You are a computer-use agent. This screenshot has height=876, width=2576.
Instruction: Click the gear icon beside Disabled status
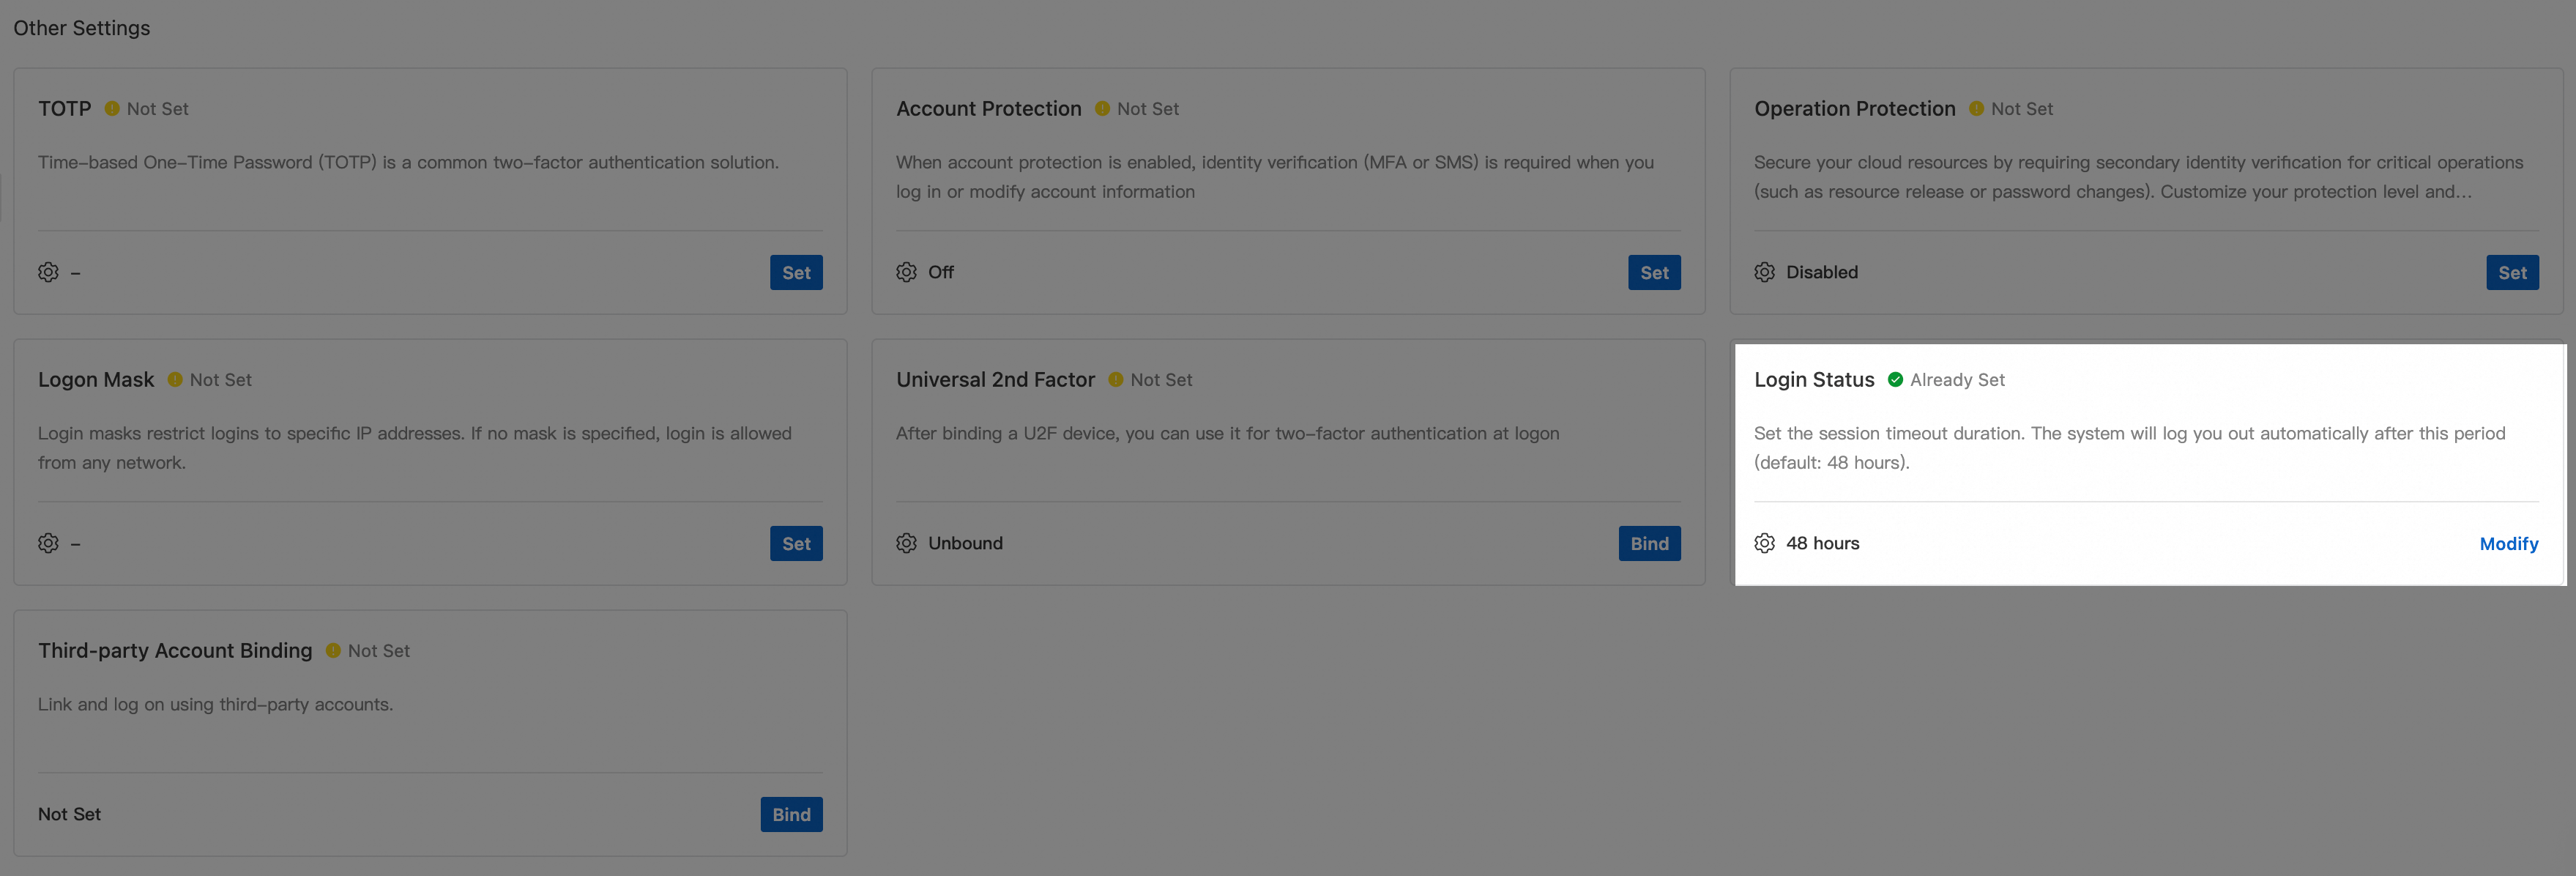[x=1764, y=272]
